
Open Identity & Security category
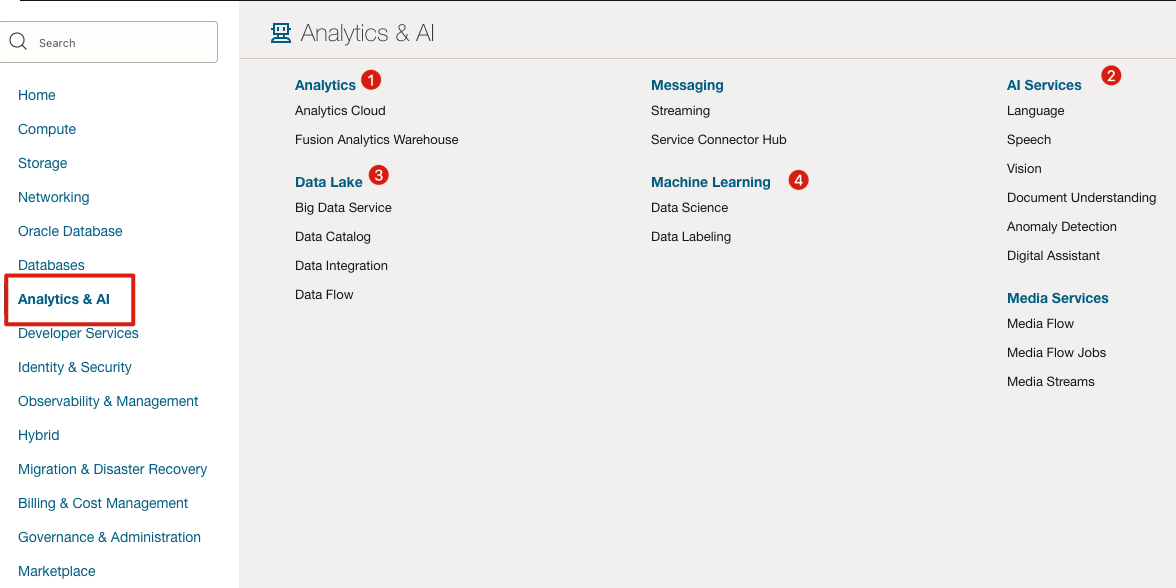pos(75,367)
